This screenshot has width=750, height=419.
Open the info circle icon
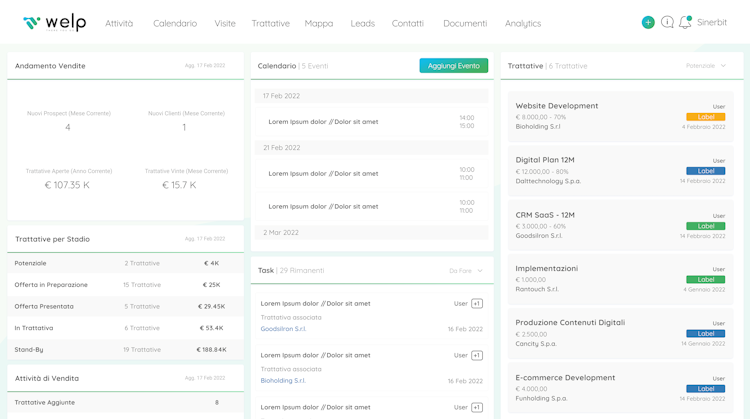[x=667, y=22]
